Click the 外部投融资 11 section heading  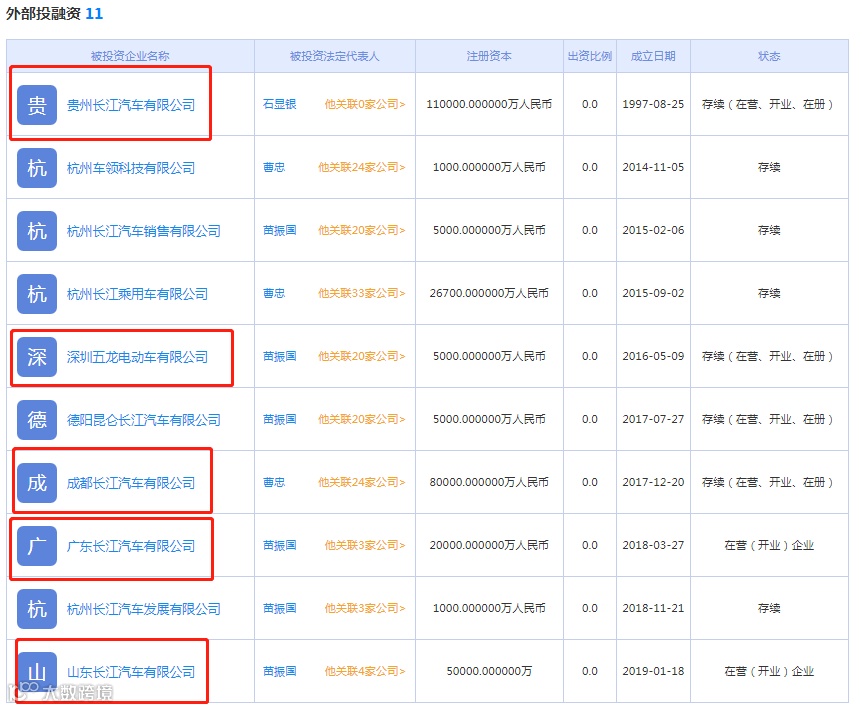click(54, 13)
